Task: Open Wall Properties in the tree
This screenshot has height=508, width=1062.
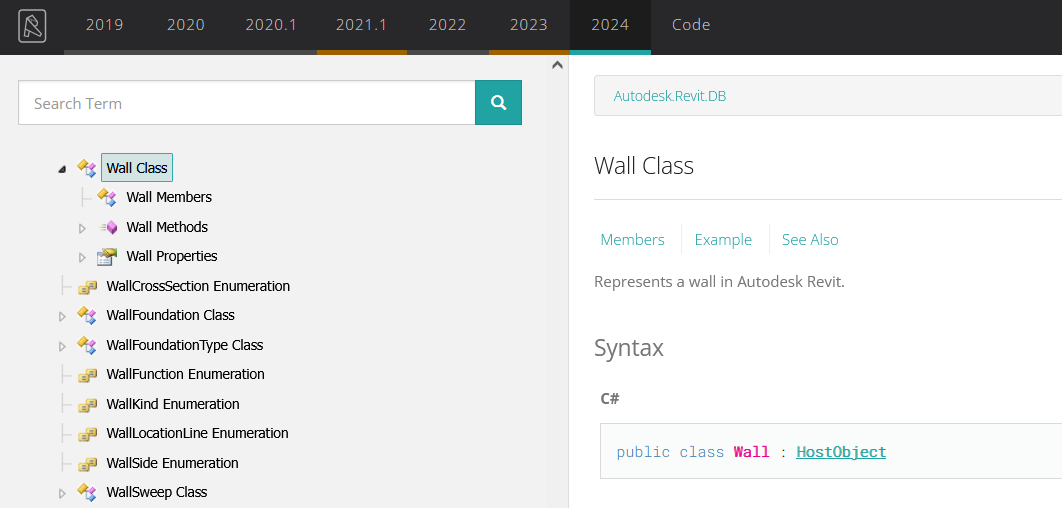Action: tap(172, 257)
